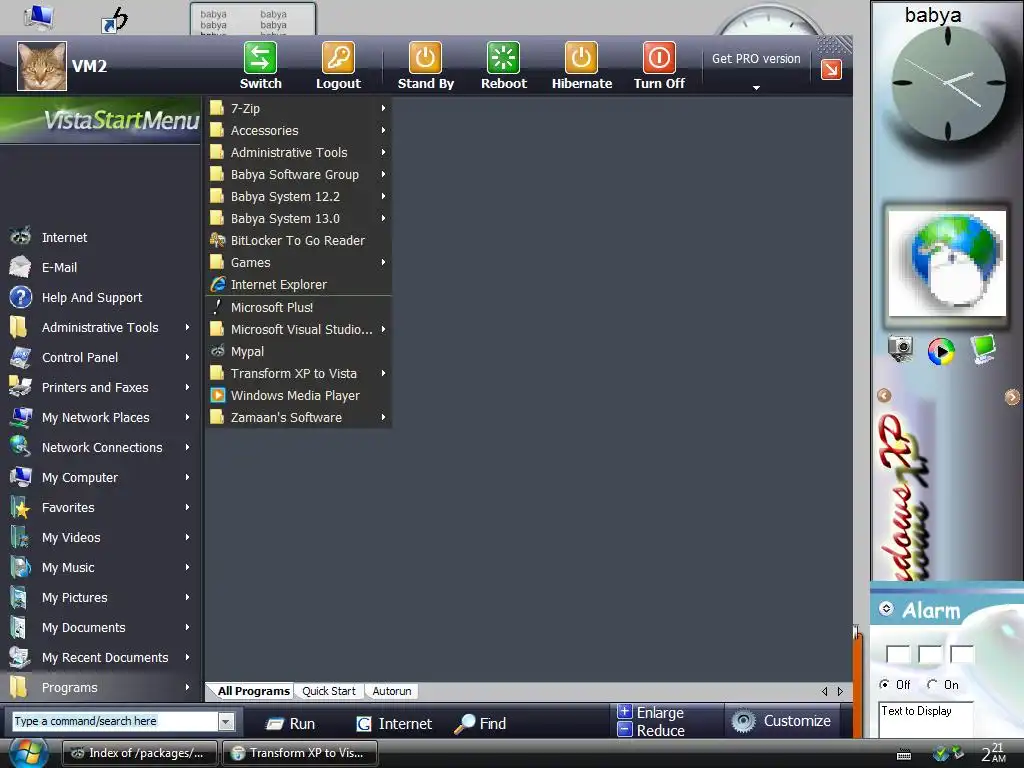
Task: Switch to the Autorun tab
Action: click(392, 691)
